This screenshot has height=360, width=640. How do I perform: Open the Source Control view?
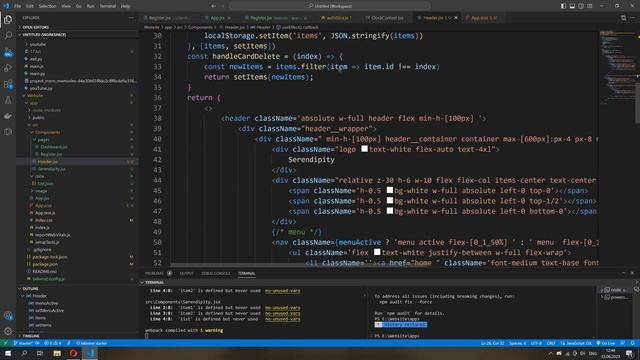[x=8, y=52]
